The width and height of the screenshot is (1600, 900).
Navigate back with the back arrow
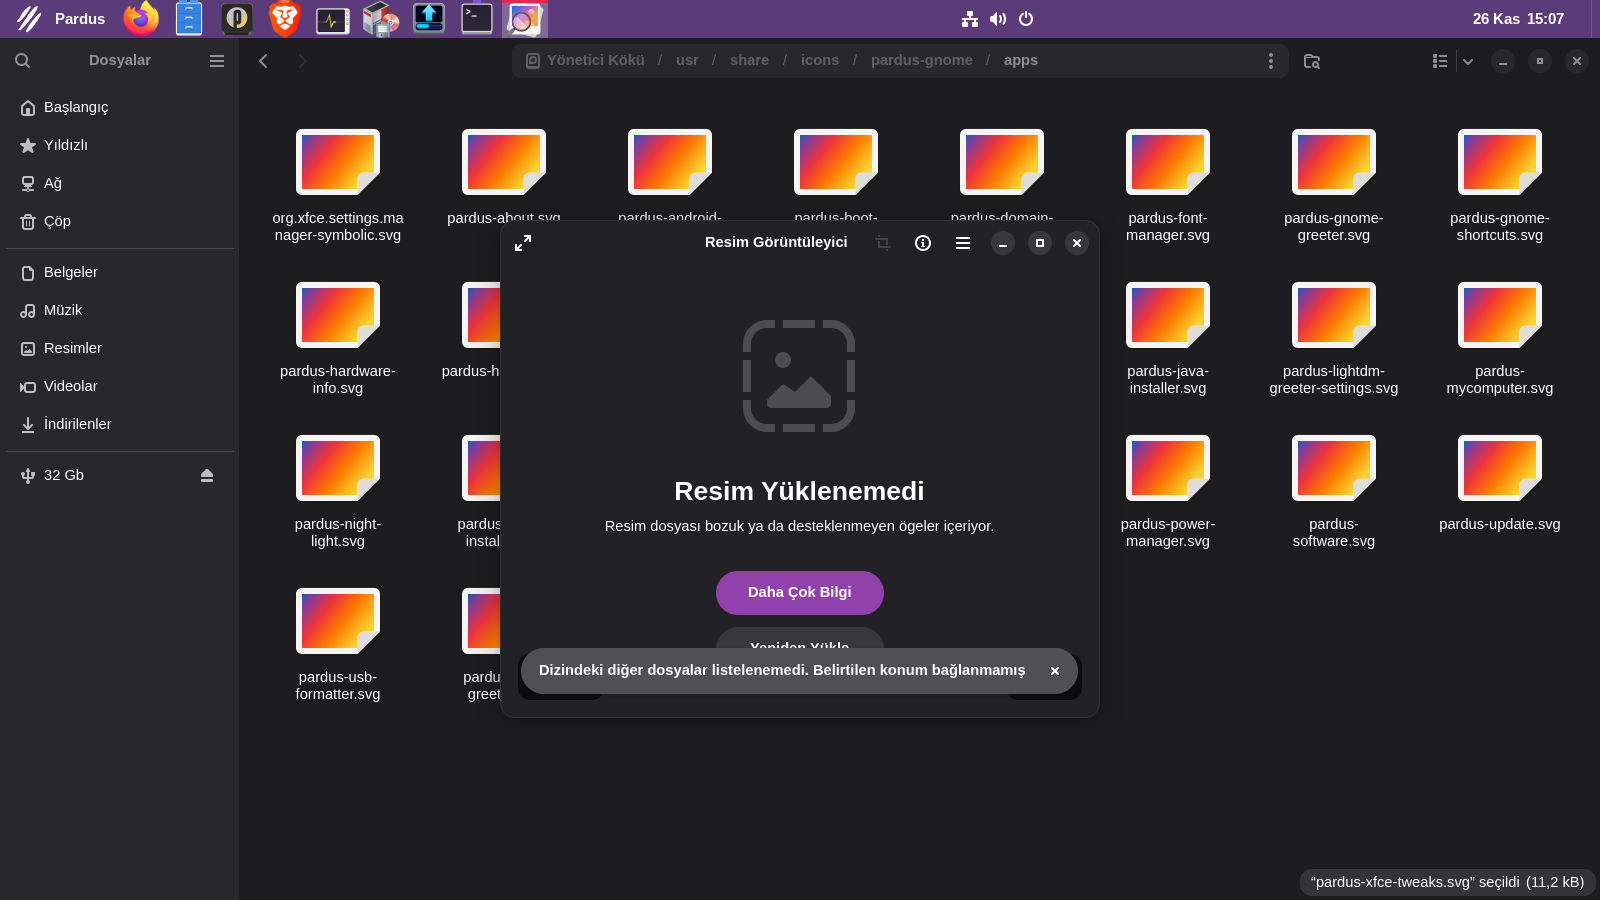tap(264, 61)
